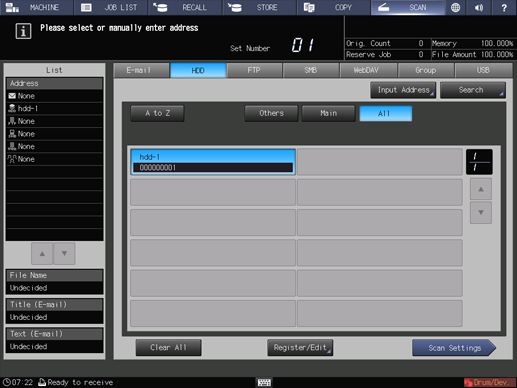Click the Clear All button
This screenshot has height=388, width=517.
[168, 348]
